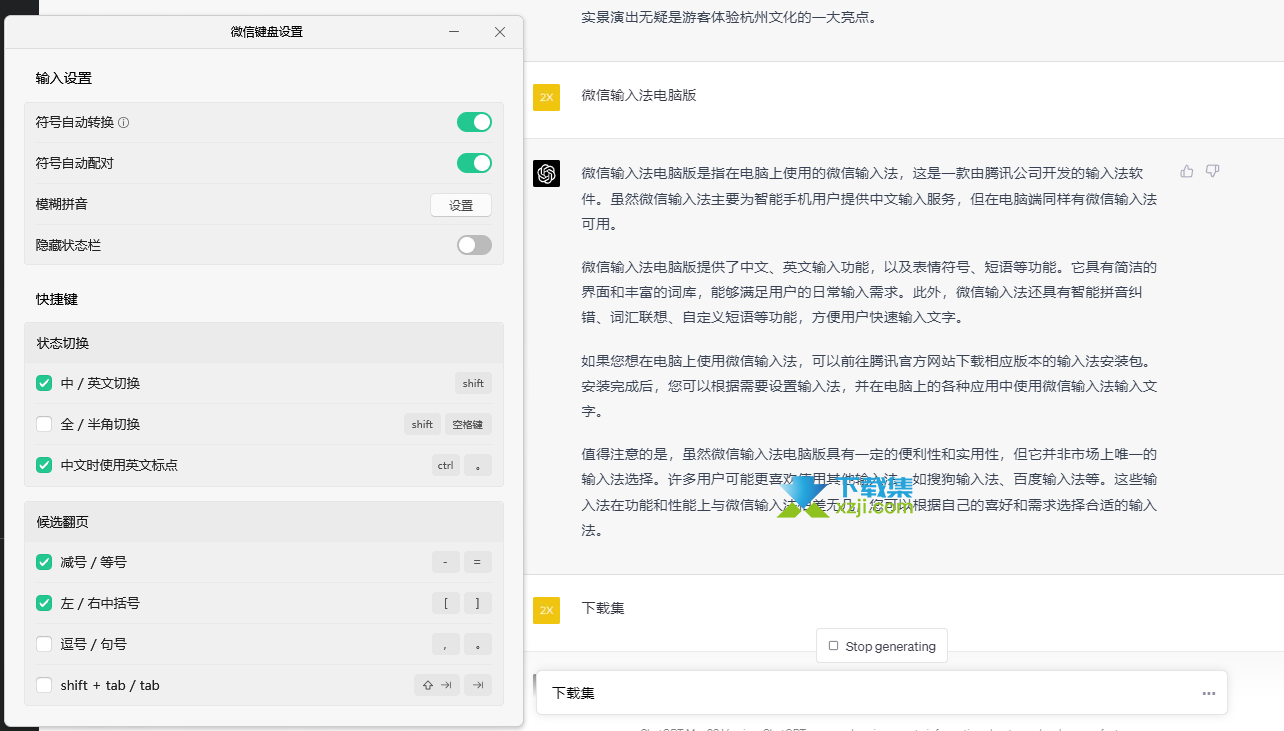Screen dimensions: 1284x731
Task: Click 快捷键 section heading
Action: [57, 299]
